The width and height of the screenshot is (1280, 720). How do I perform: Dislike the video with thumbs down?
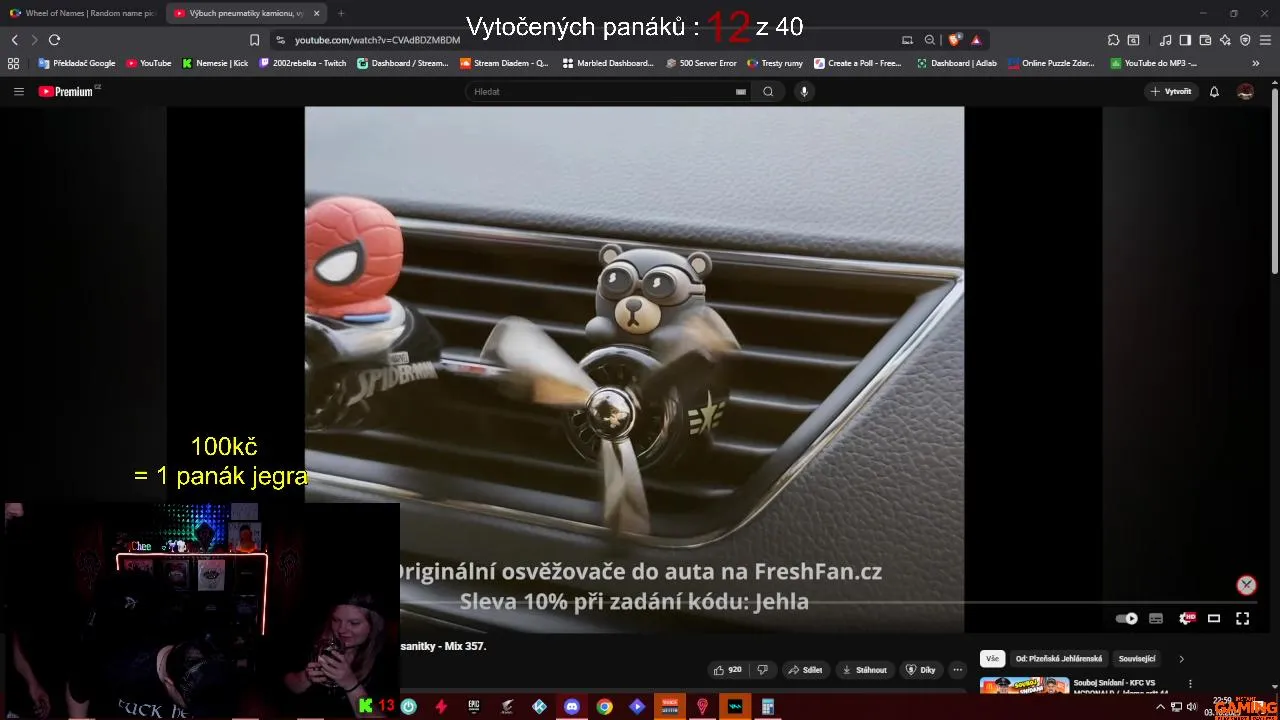tap(762, 670)
